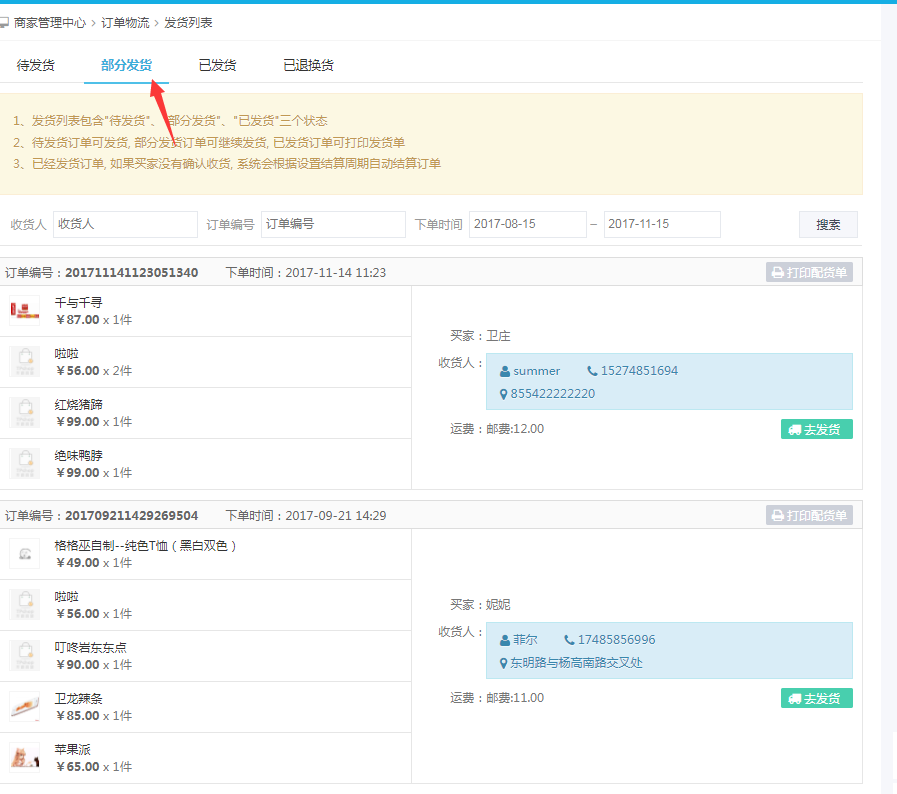Go to the 已退换货 tab
This screenshot has height=794, width=897.
pyautogui.click(x=308, y=66)
